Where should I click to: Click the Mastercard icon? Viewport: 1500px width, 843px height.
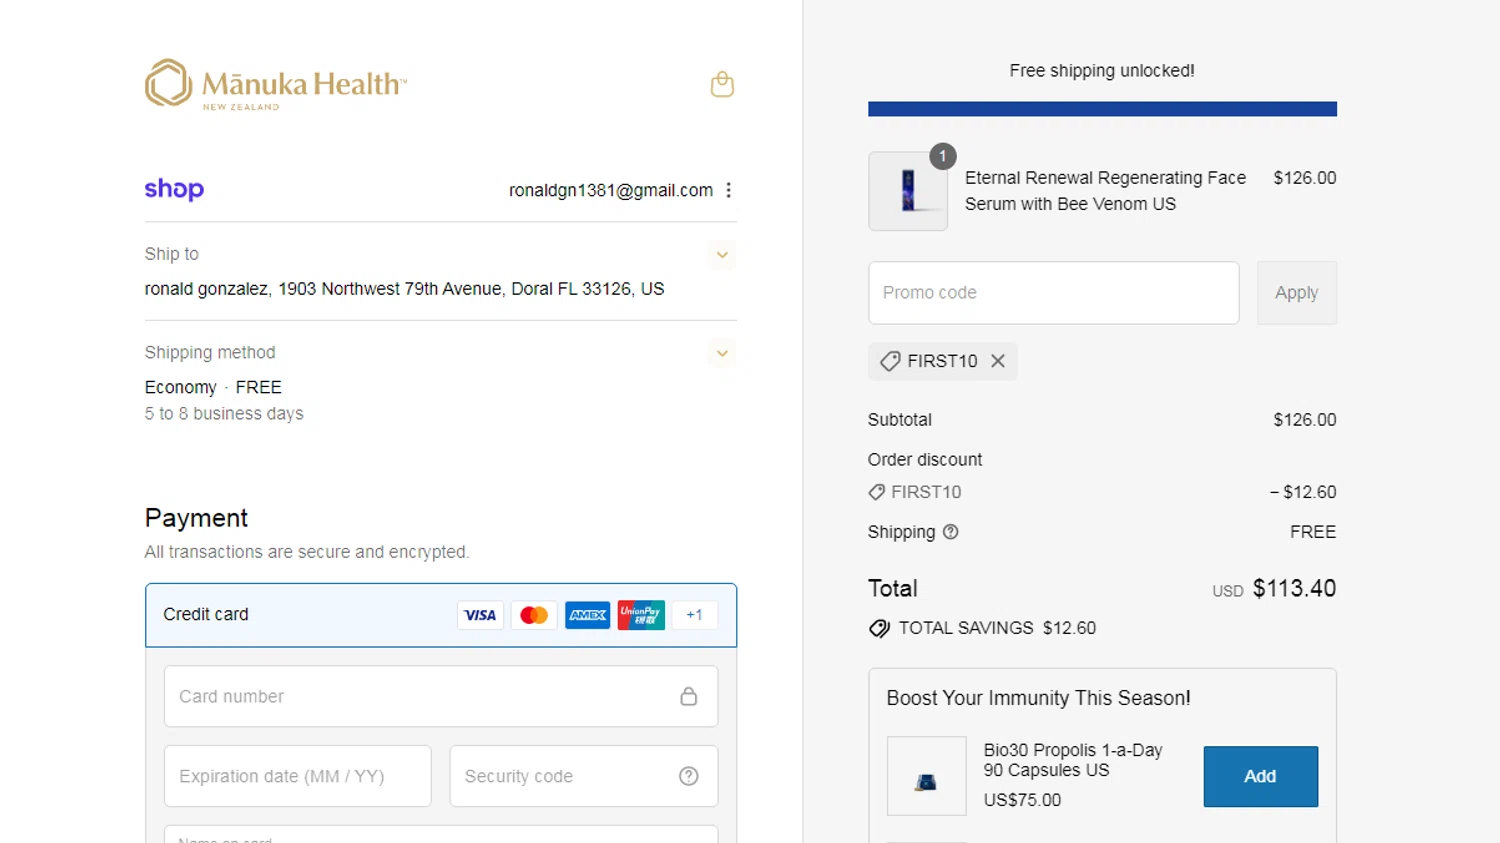click(x=534, y=615)
